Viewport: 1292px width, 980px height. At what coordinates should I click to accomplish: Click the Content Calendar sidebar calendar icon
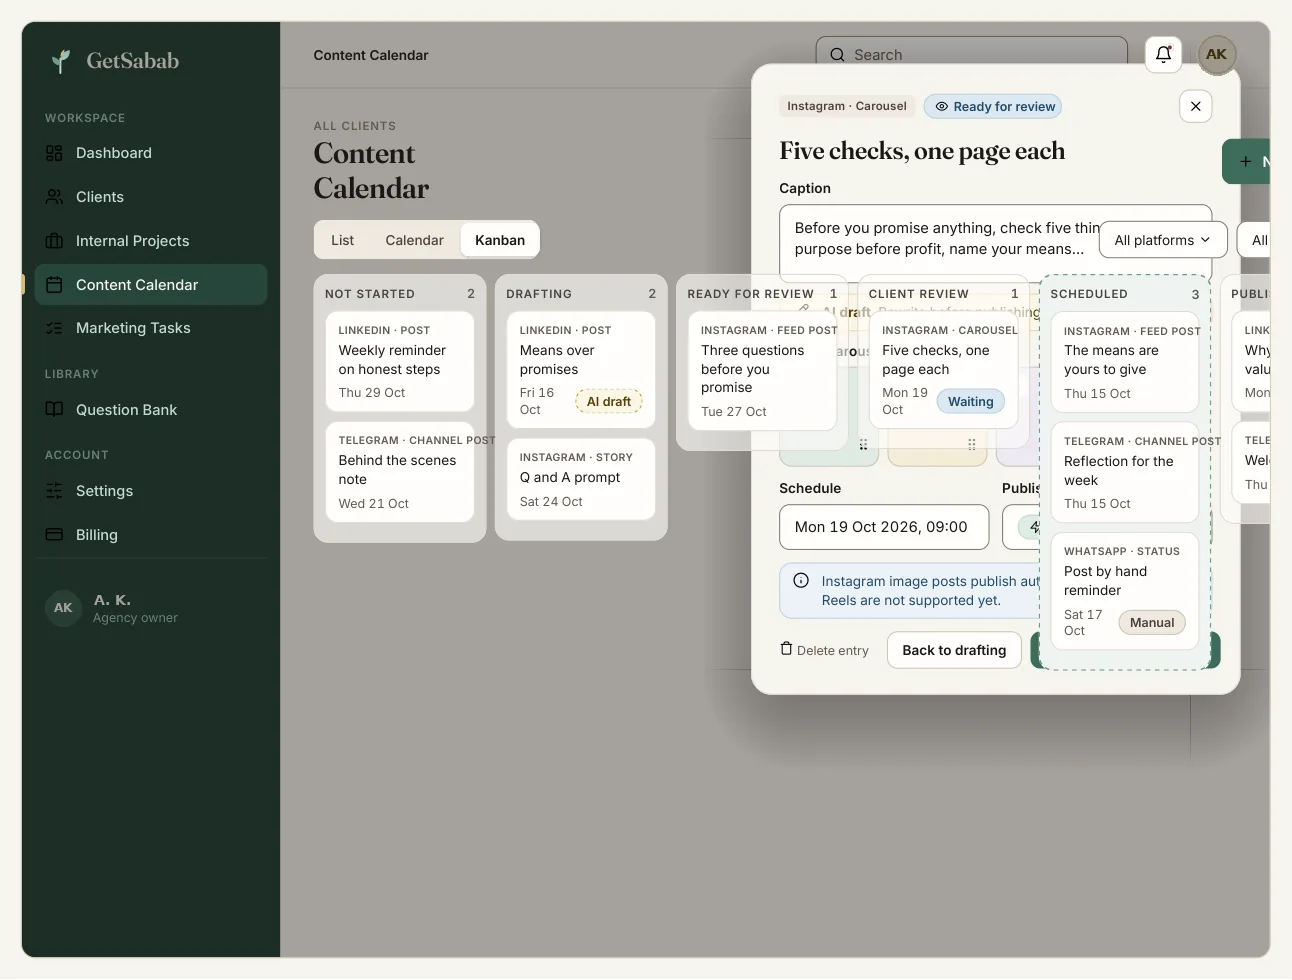(54, 285)
